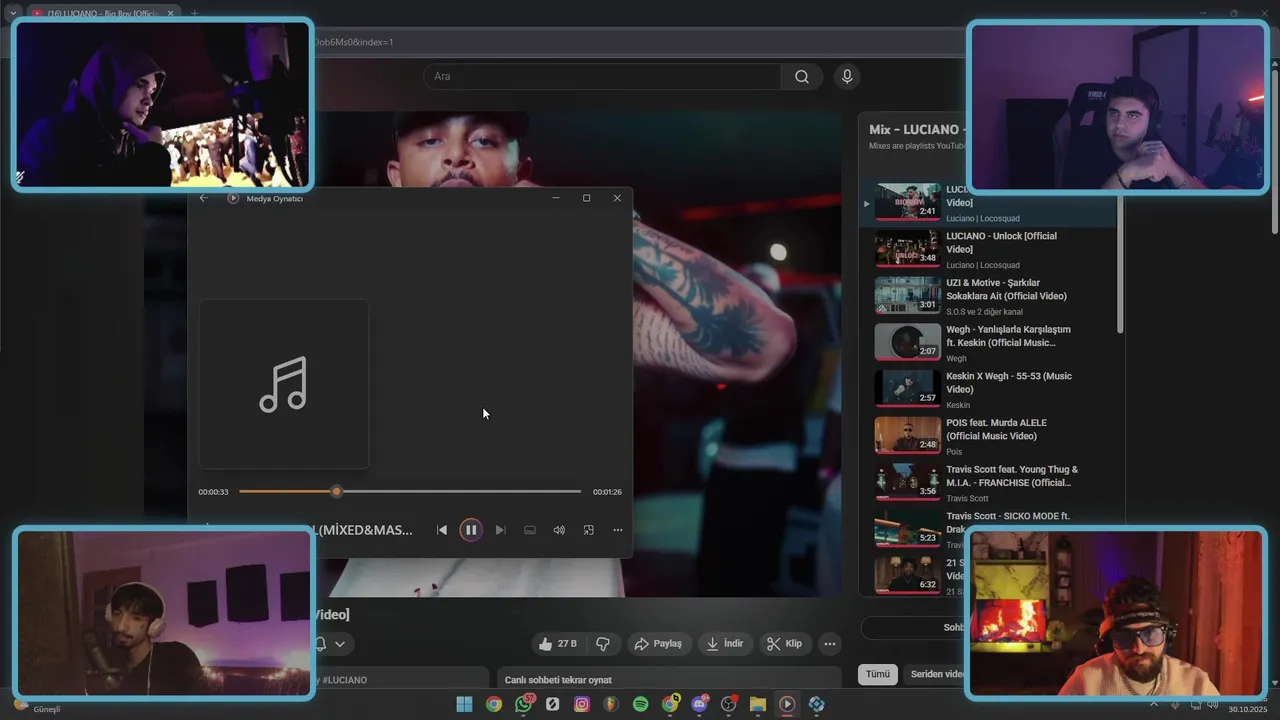Start YouTube voice search with microphone
Image resolution: width=1280 pixels, height=720 pixels.
[847, 76]
